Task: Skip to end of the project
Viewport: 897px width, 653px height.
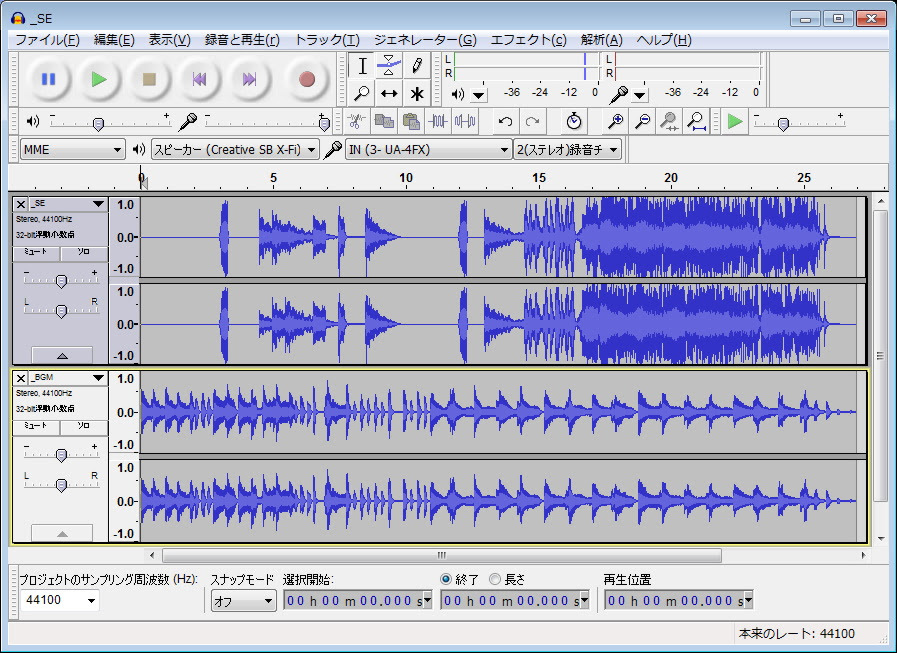Action: click(x=250, y=79)
